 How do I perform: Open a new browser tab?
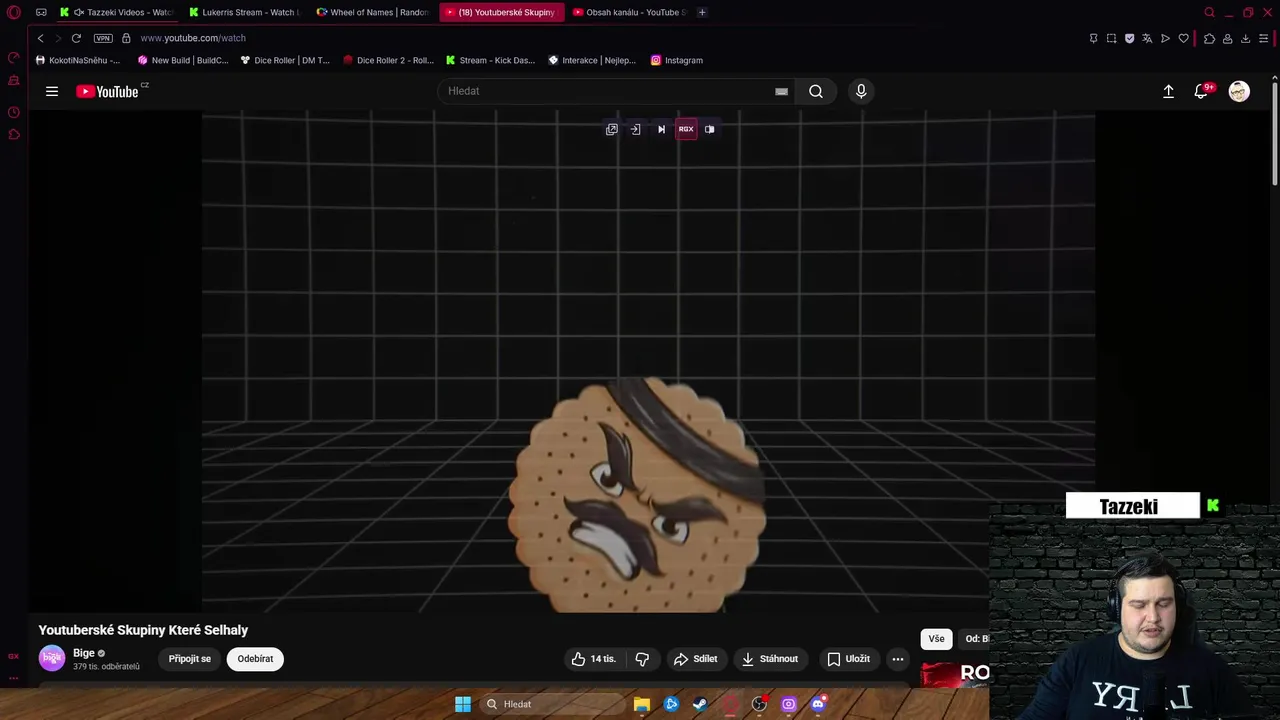[702, 12]
